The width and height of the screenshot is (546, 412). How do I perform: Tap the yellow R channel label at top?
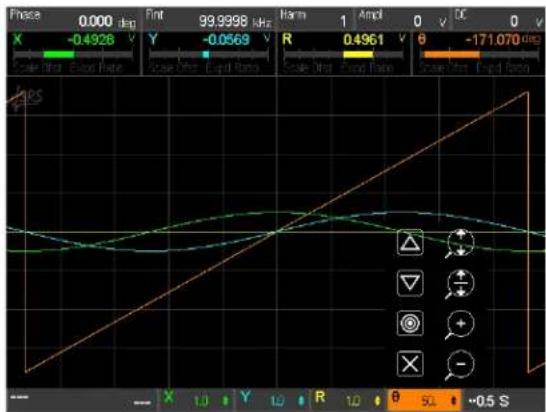(x=287, y=39)
